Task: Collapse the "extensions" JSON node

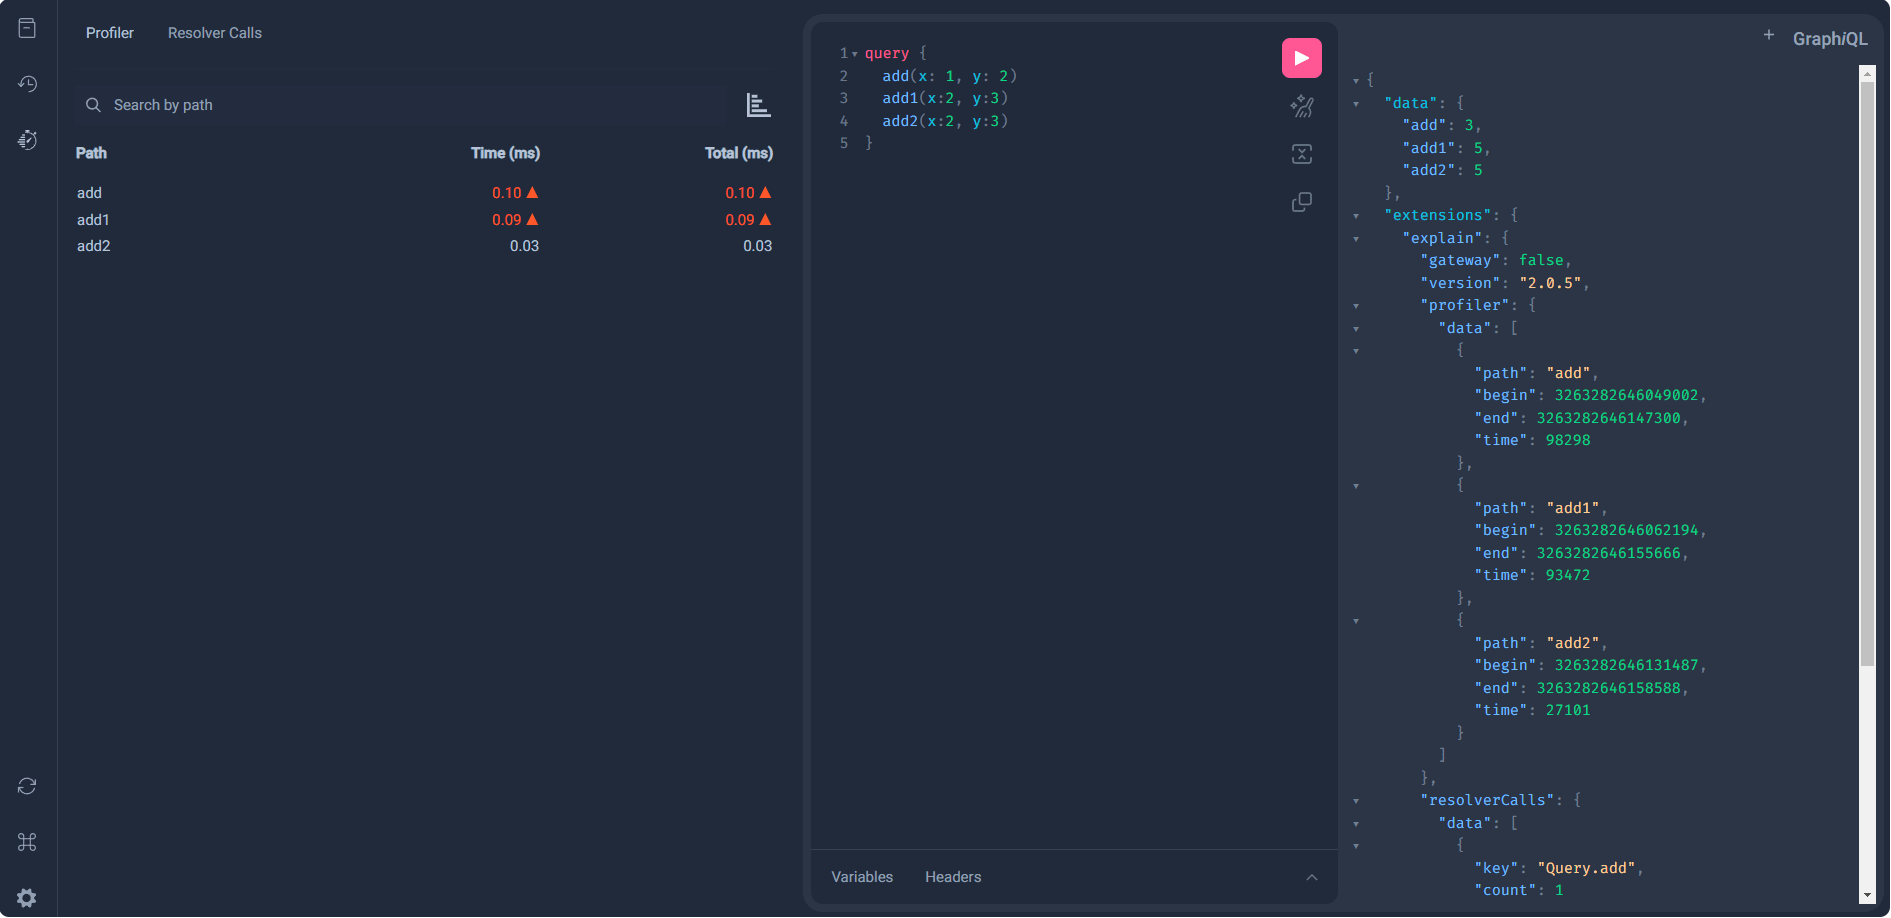Action: pyautogui.click(x=1356, y=216)
